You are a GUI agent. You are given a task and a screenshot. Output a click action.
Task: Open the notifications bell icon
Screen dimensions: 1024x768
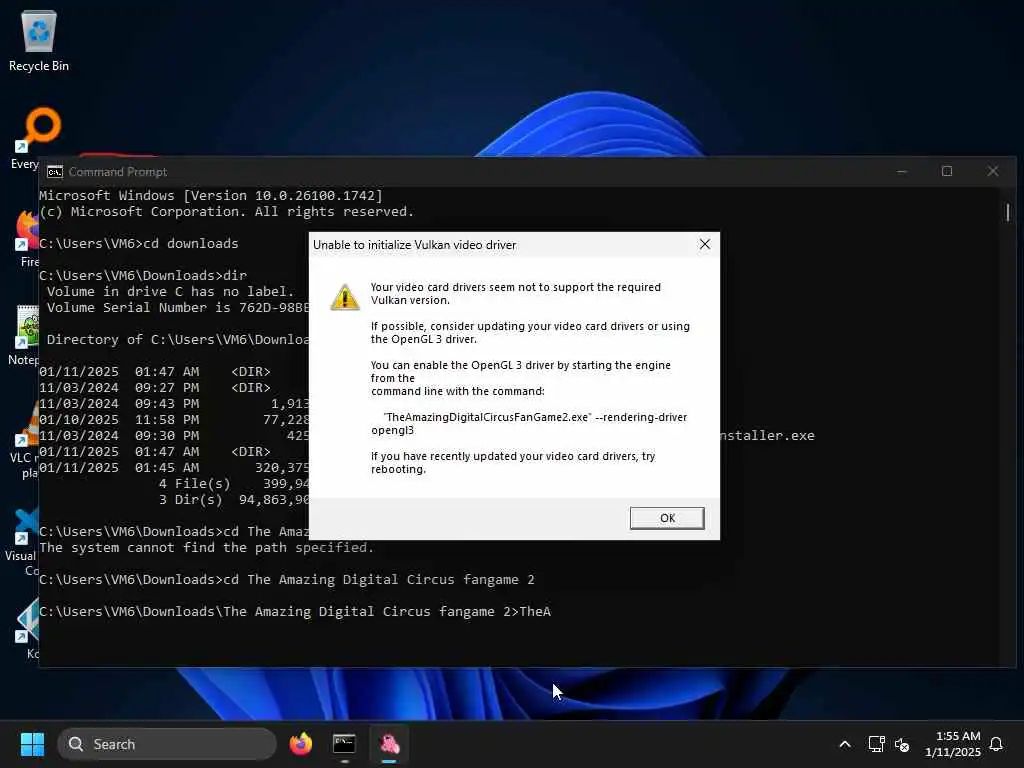tap(996, 744)
